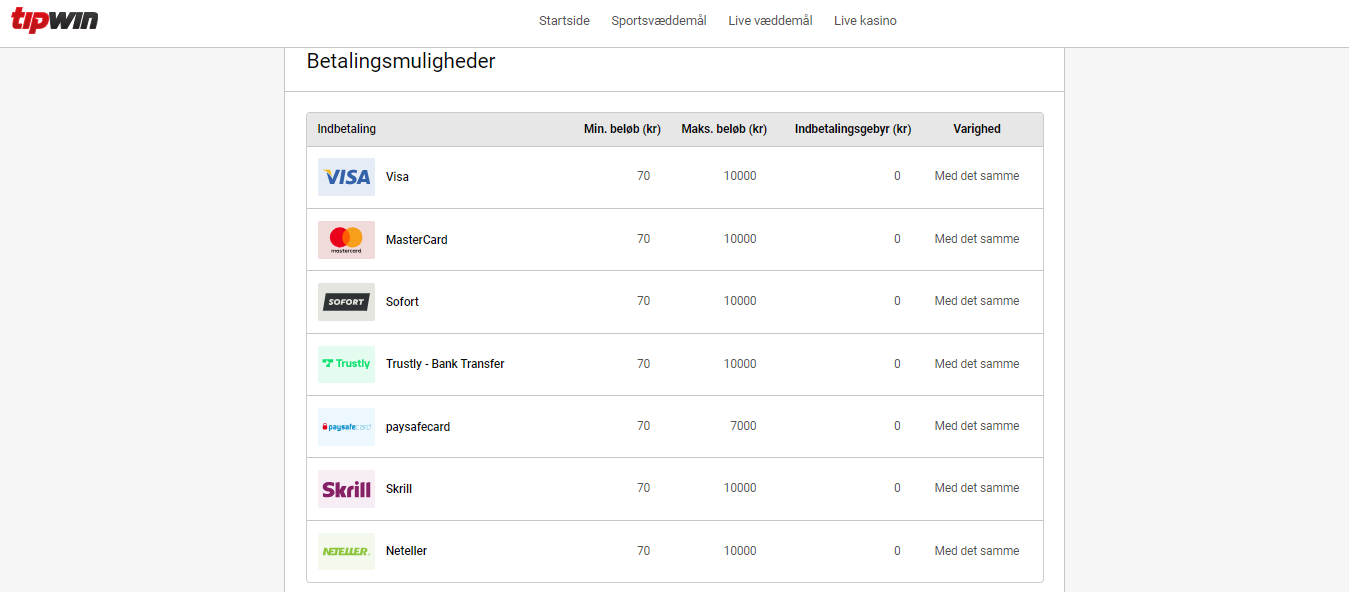Click the MasterCard logo
This screenshot has height=592, width=1349.
tap(346, 240)
